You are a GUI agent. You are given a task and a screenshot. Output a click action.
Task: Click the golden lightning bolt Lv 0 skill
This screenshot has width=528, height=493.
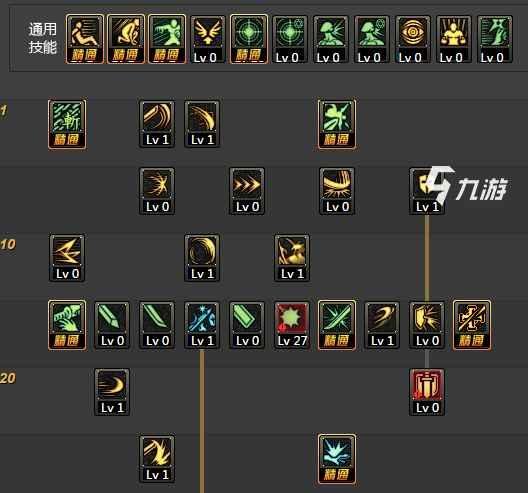point(67,258)
